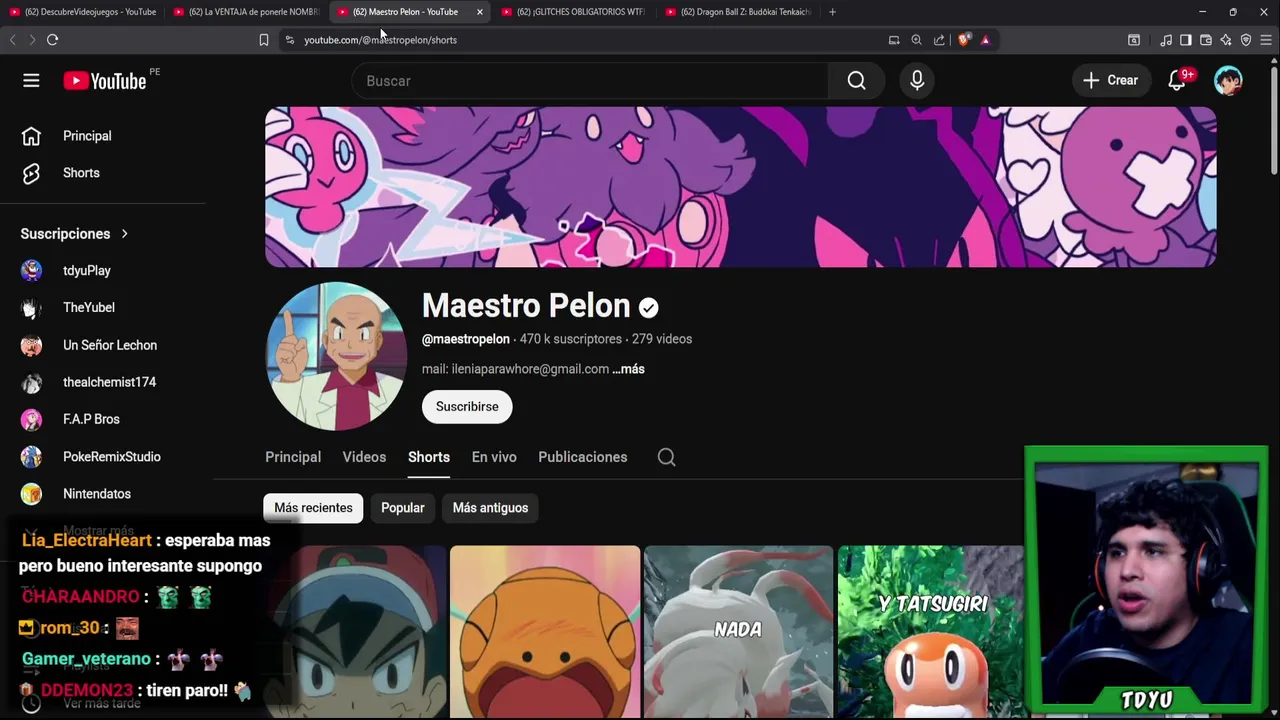Search within the channel using the magnifier
The height and width of the screenshot is (720, 1280).
pyautogui.click(x=666, y=457)
